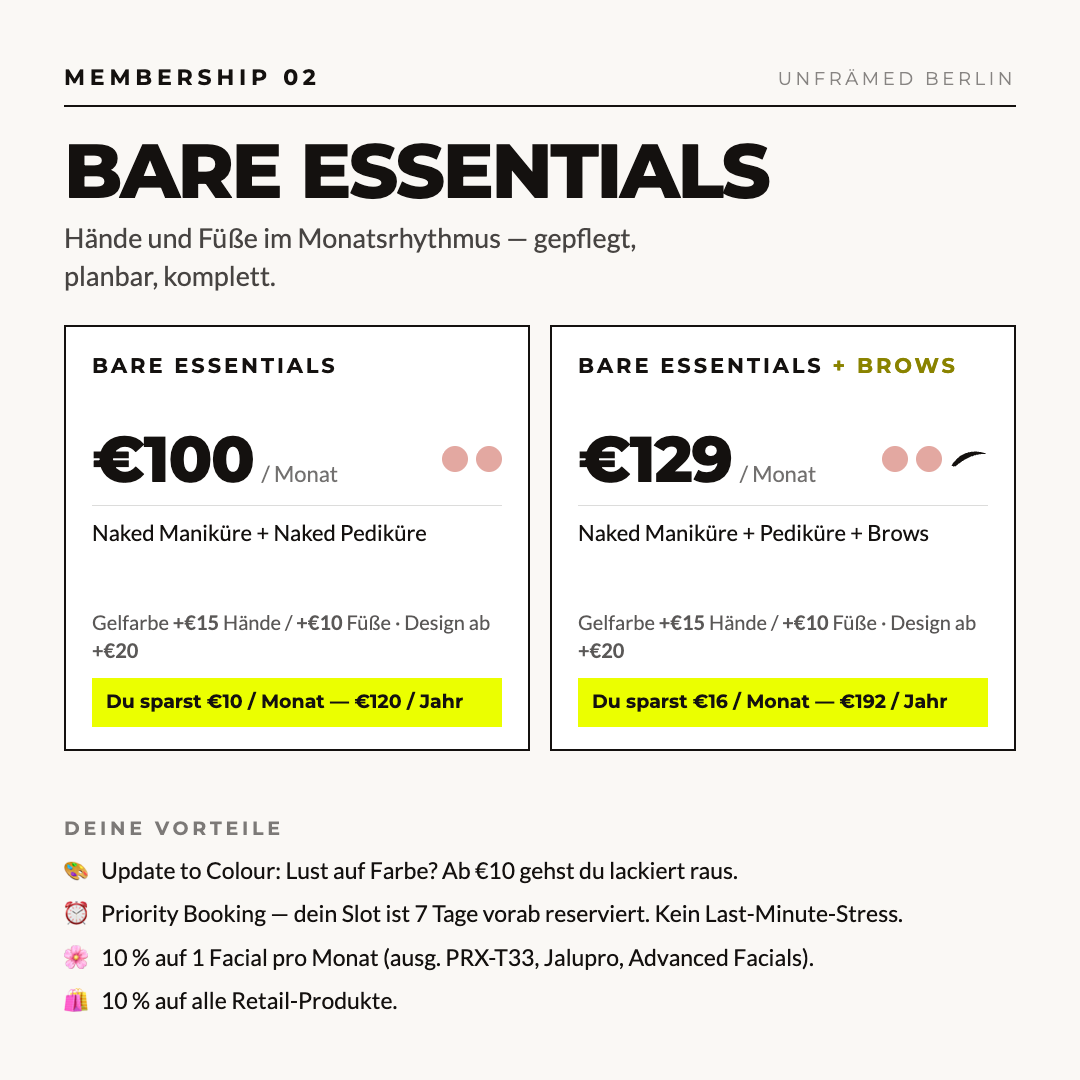Select the yellow €120 / Jahr savings banner

[297, 702]
